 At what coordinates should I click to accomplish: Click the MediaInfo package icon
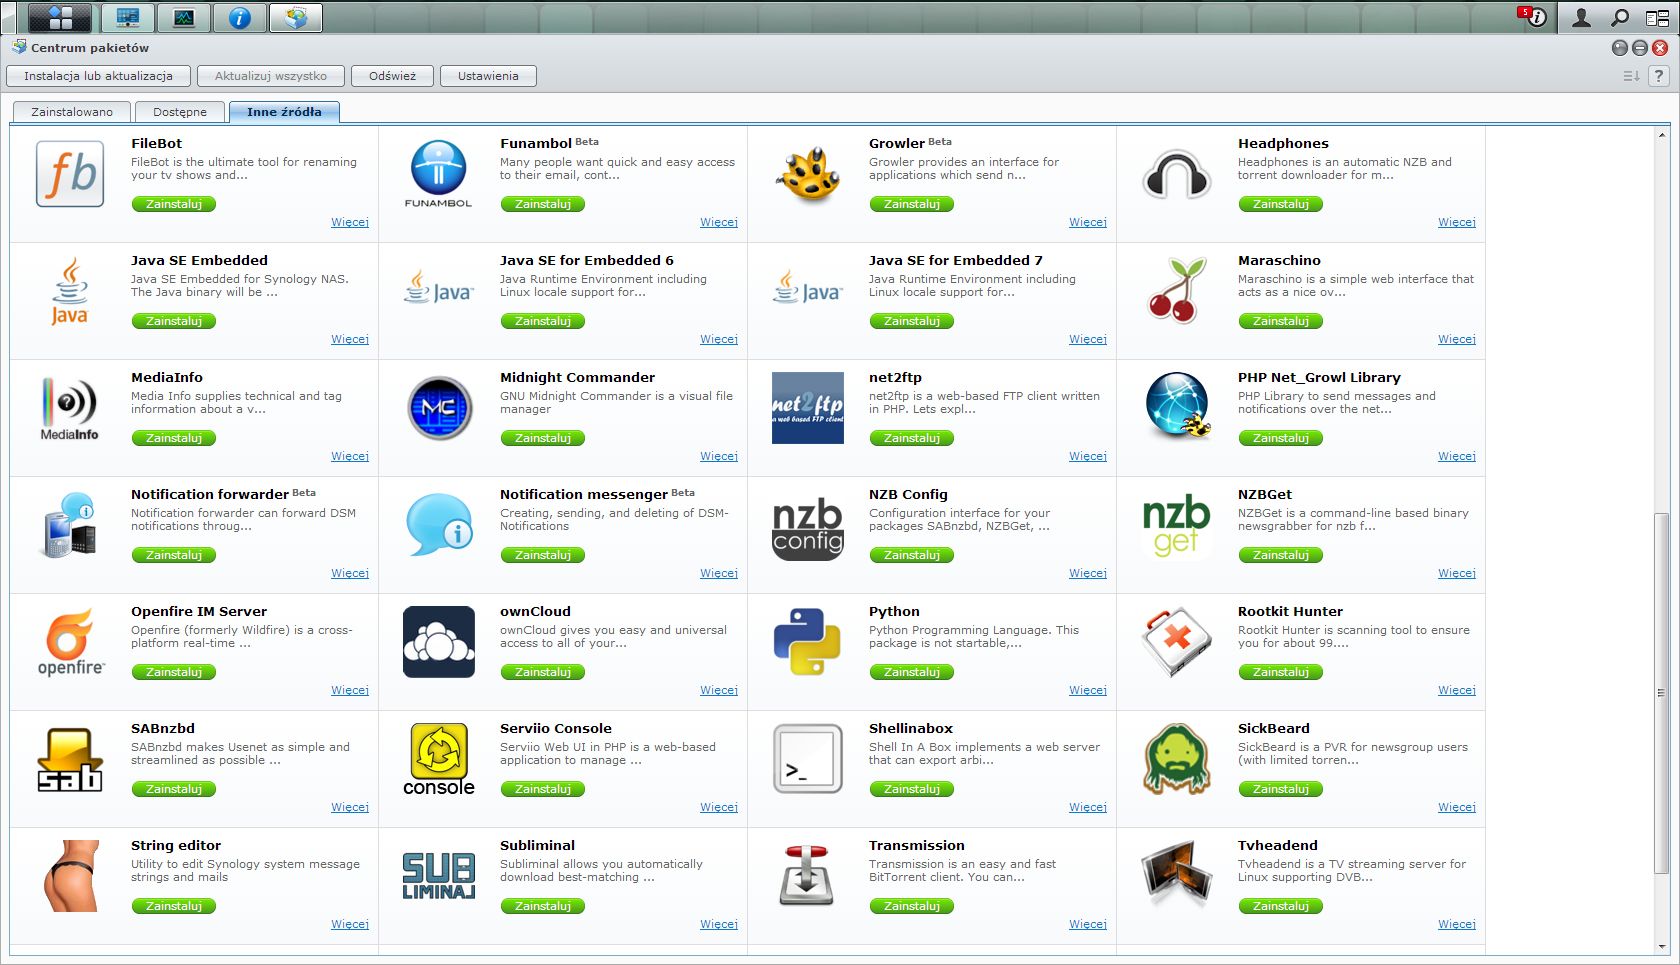click(70, 408)
